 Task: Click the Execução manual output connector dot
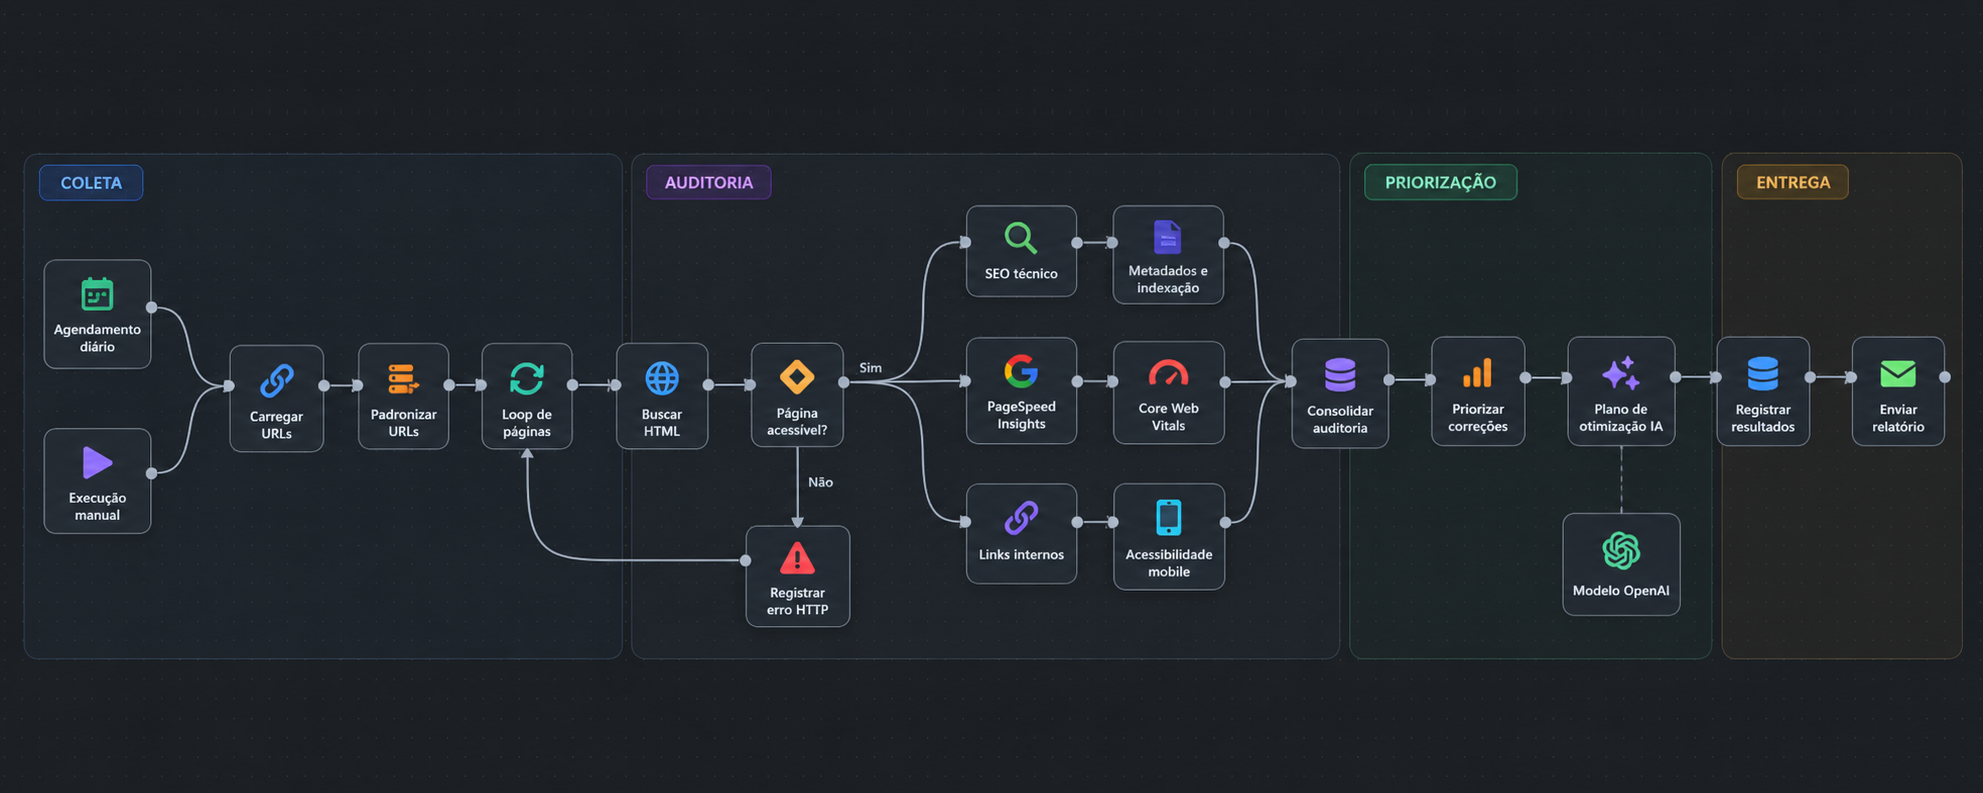click(x=152, y=473)
